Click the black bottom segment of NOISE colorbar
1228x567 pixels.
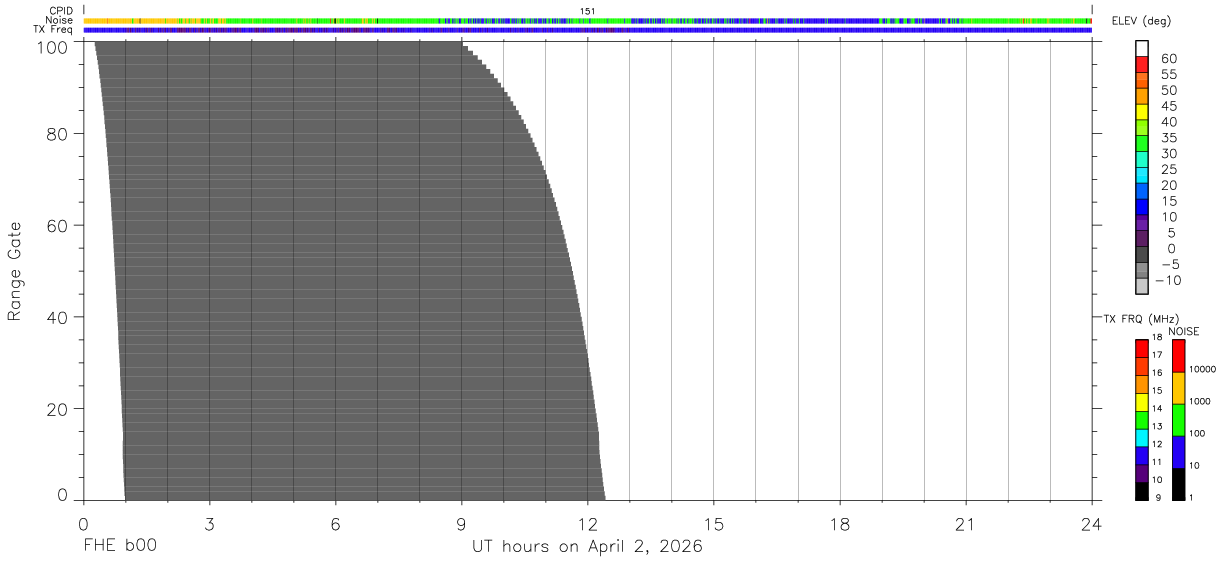pos(1178,484)
